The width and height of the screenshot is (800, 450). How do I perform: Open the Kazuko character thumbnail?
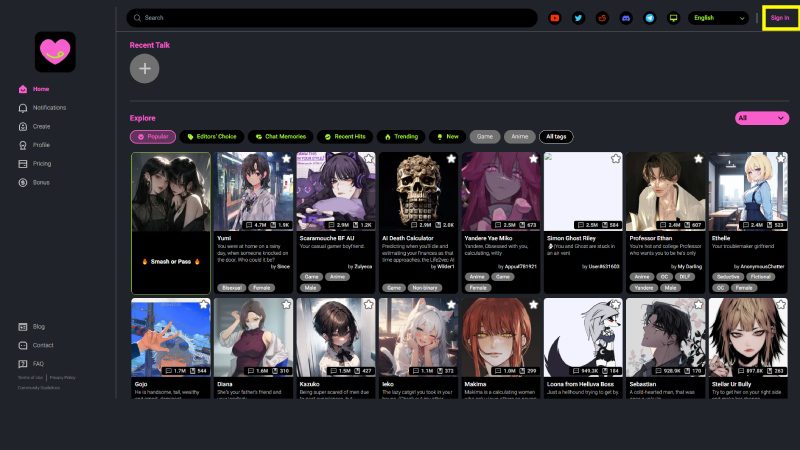pyautogui.click(x=336, y=337)
